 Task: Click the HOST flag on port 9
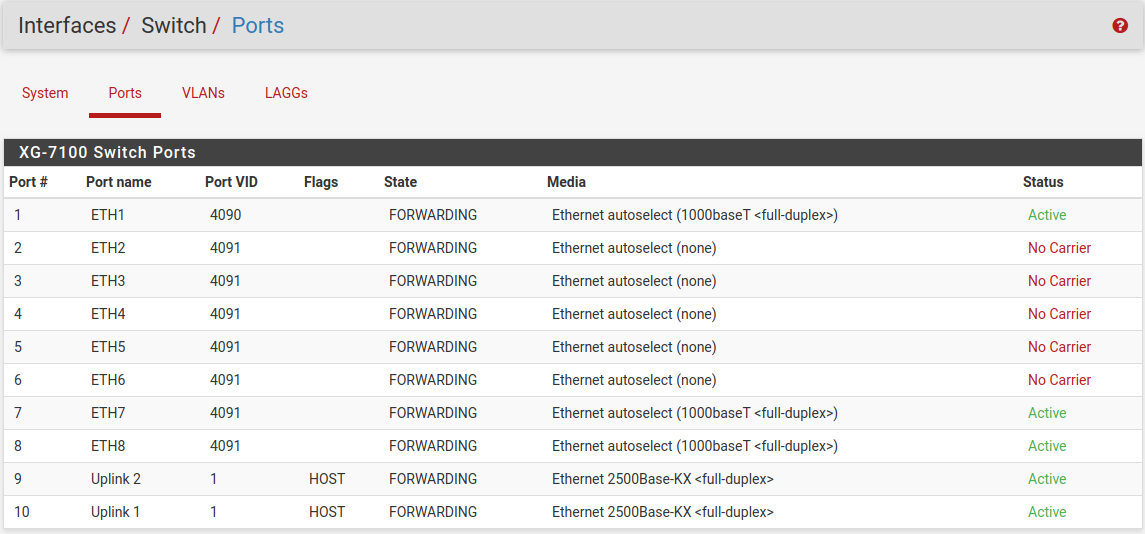(x=327, y=479)
